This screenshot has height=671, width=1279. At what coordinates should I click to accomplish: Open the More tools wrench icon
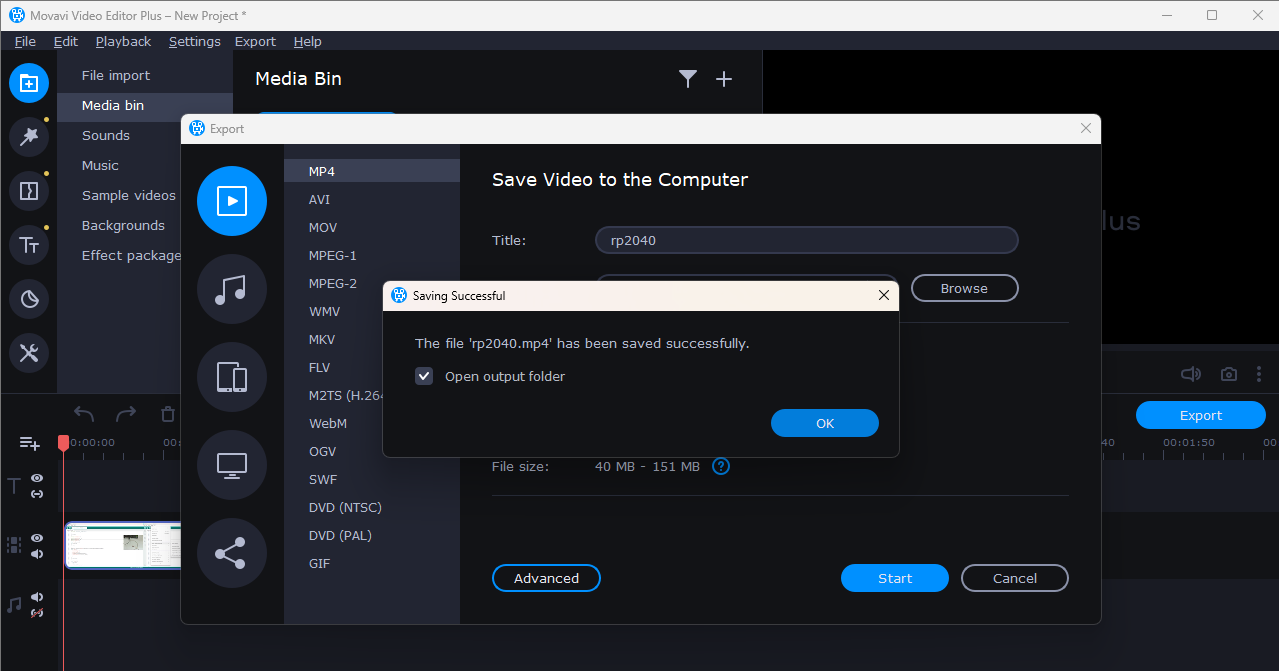tap(29, 353)
